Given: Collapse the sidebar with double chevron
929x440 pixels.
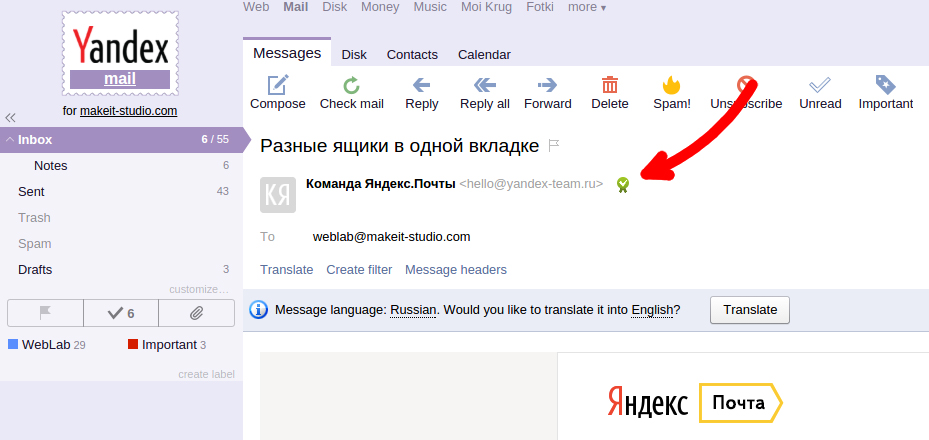Looking at the screenshot, I should point(10,117).
